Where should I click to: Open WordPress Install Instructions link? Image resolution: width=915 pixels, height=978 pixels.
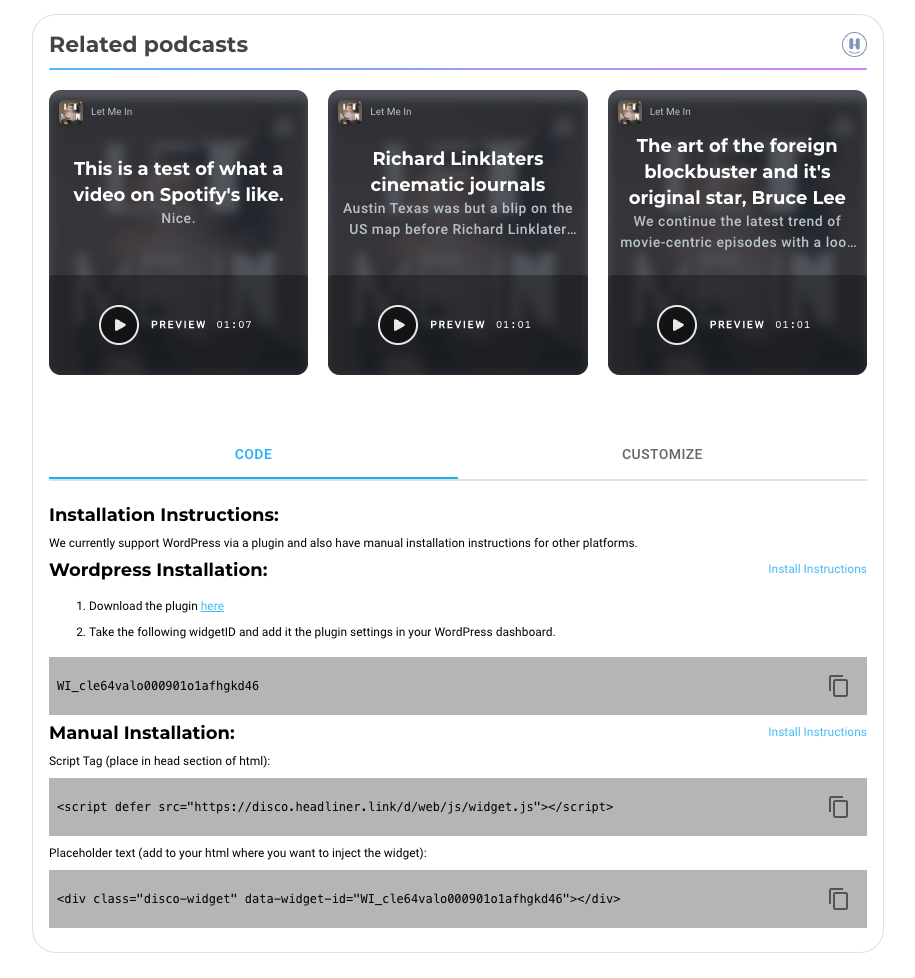pos(817,569)
